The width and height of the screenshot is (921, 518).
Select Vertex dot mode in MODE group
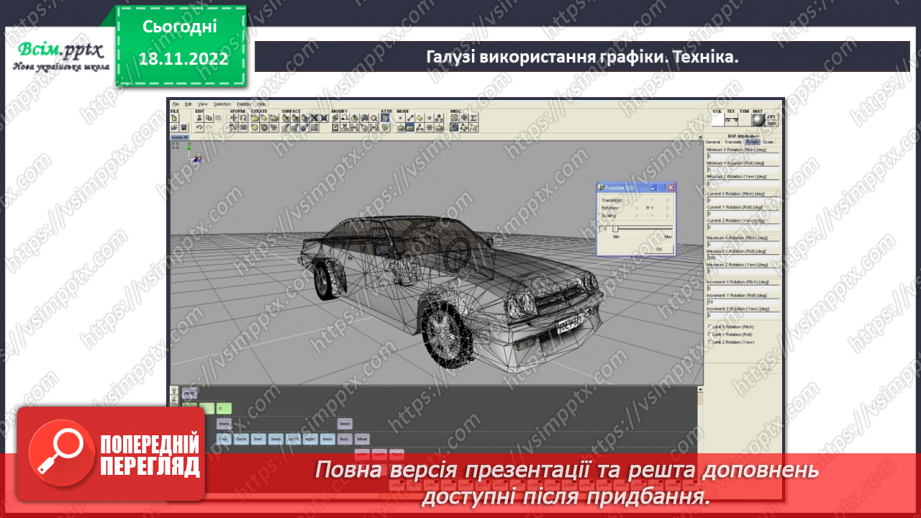(x=401, y=118)
